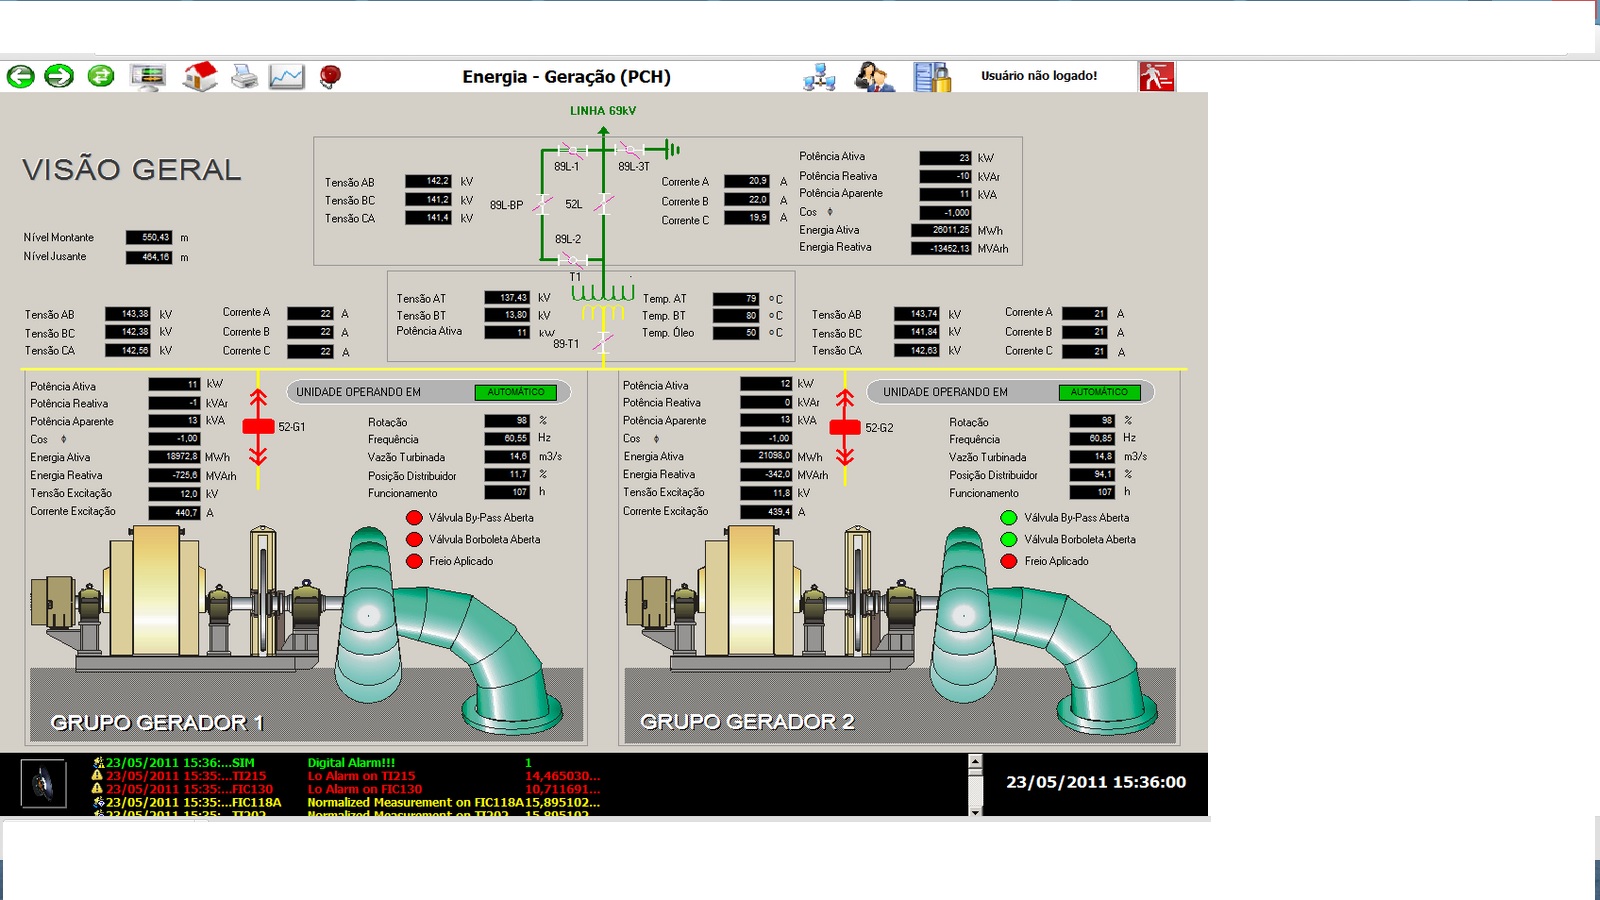
Task: Click the printer icon
Action: pyautogui.click(x=244, y=77)
